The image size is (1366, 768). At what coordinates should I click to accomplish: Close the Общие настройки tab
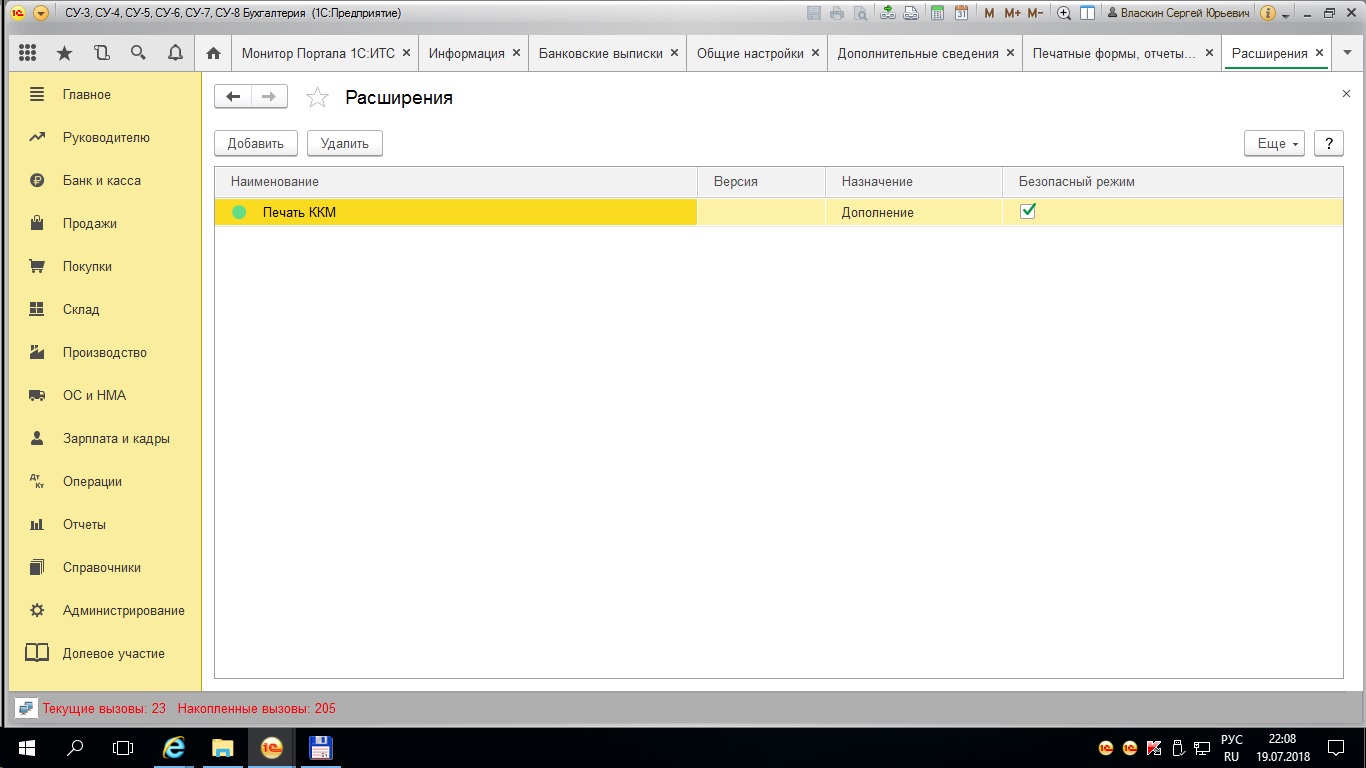815,53
